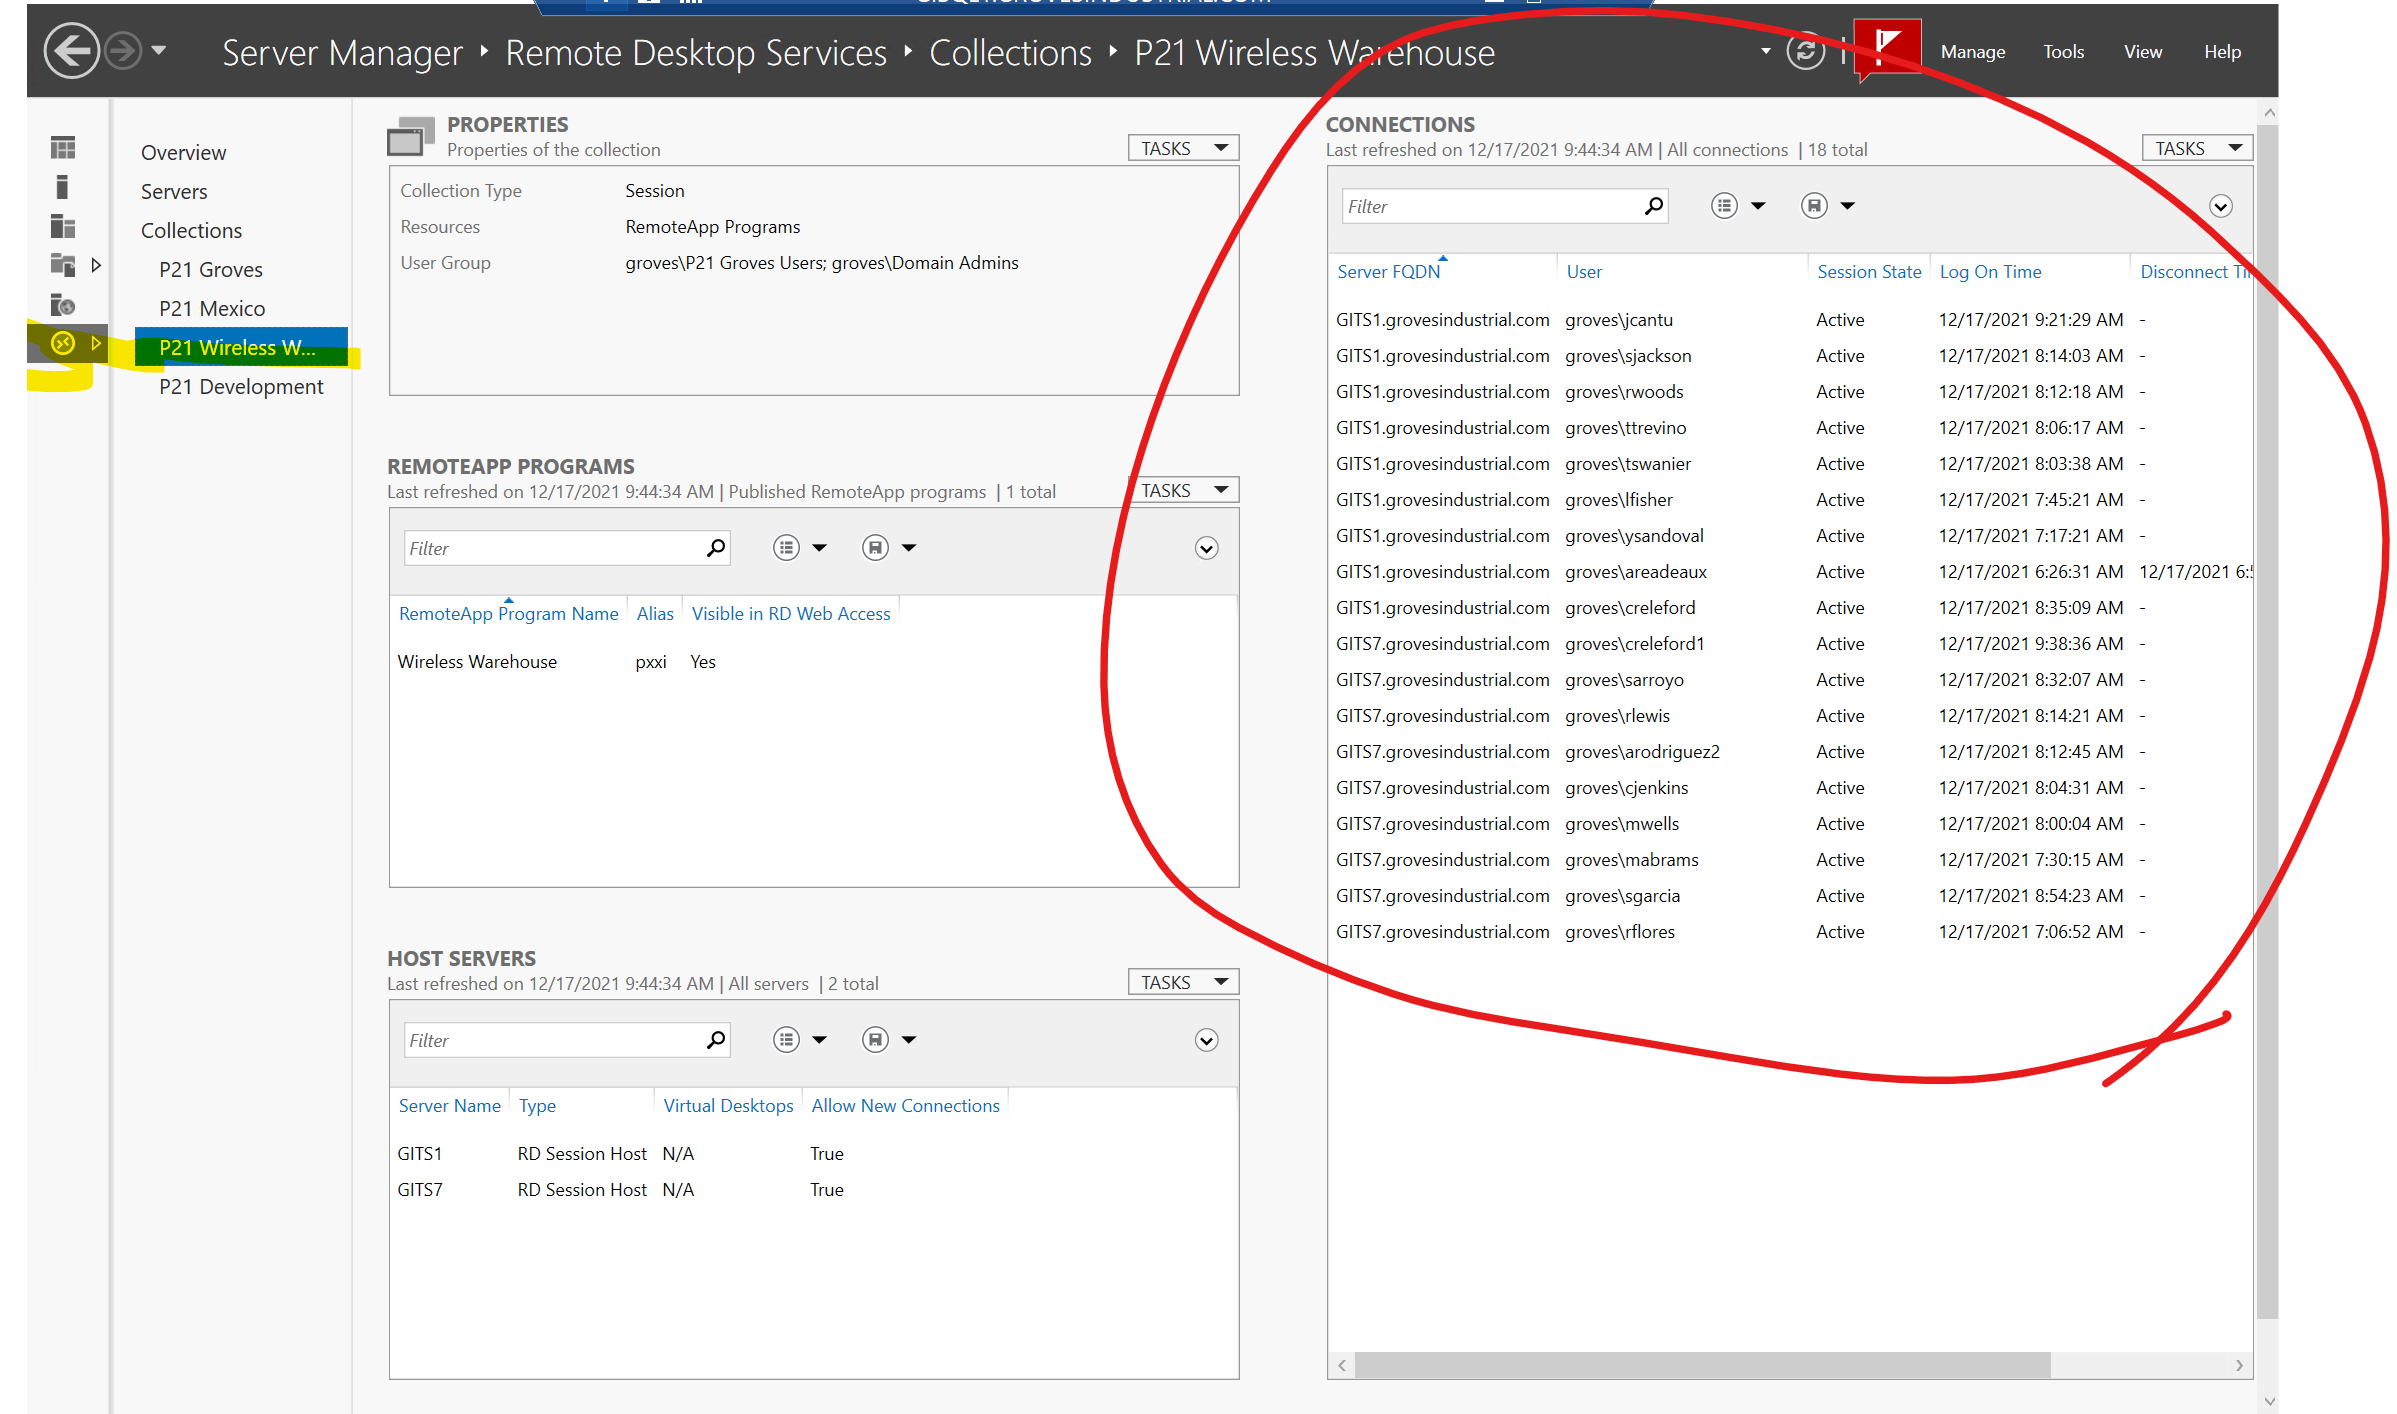2397x1414 pixels.
Task: Click the back navigation arrow
Action: coord(71,51)
